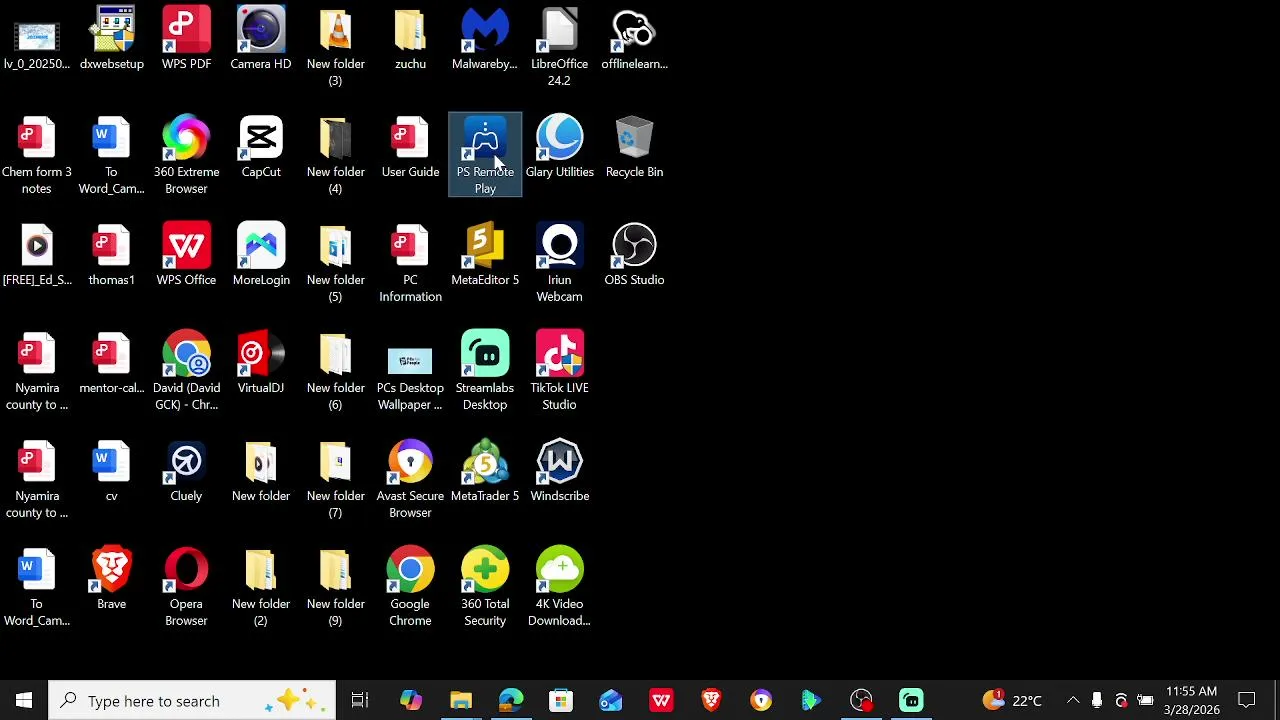
Task: Select the New folder (5) icon
Action: [335, 262]
